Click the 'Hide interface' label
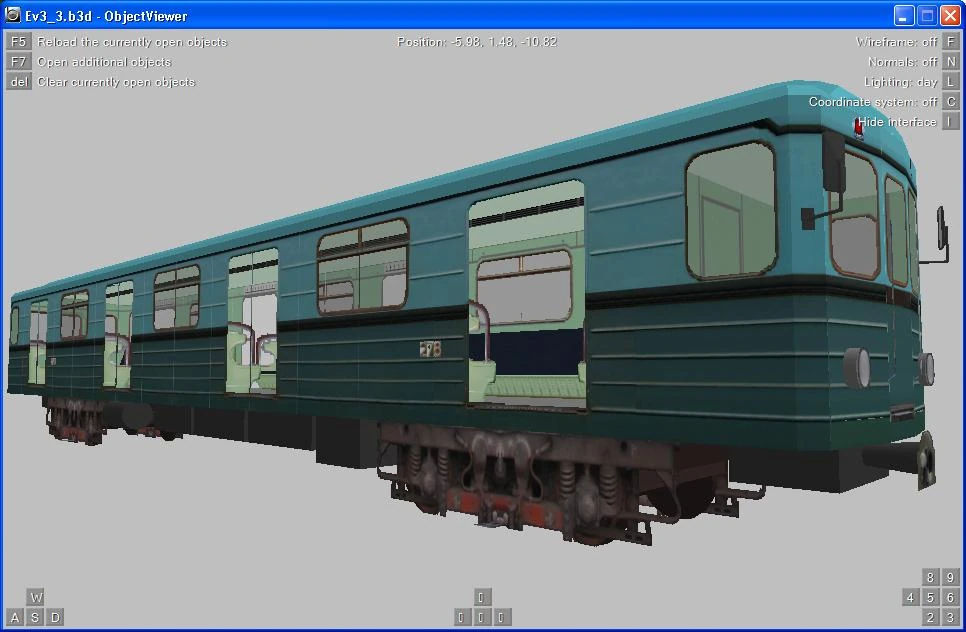 point(897,122)
